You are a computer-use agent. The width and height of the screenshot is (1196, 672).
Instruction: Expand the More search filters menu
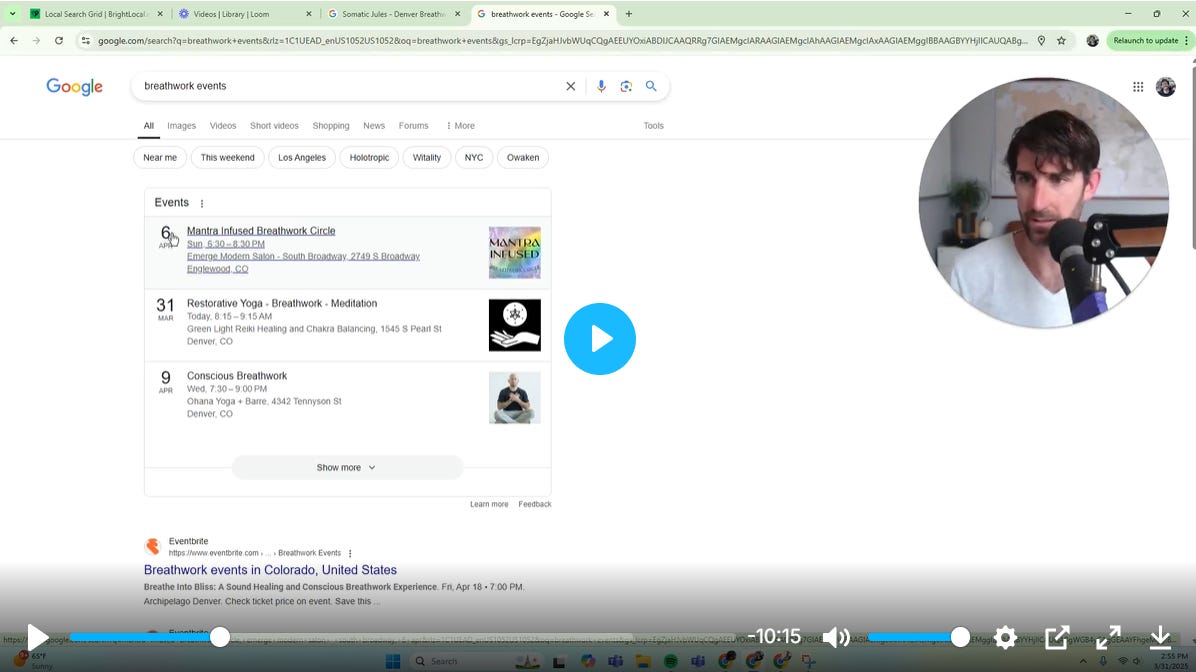(461, 126)
